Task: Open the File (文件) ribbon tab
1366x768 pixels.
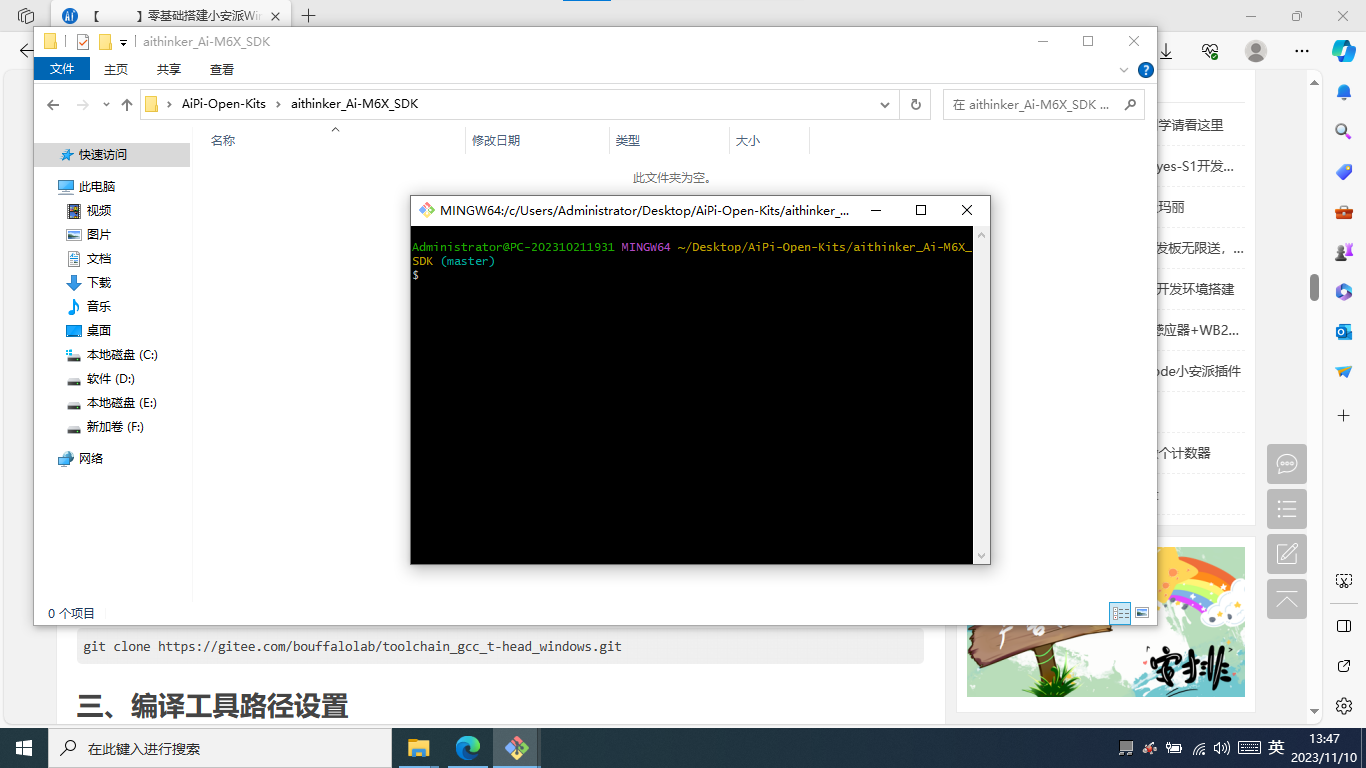Action: coord(62,69)
